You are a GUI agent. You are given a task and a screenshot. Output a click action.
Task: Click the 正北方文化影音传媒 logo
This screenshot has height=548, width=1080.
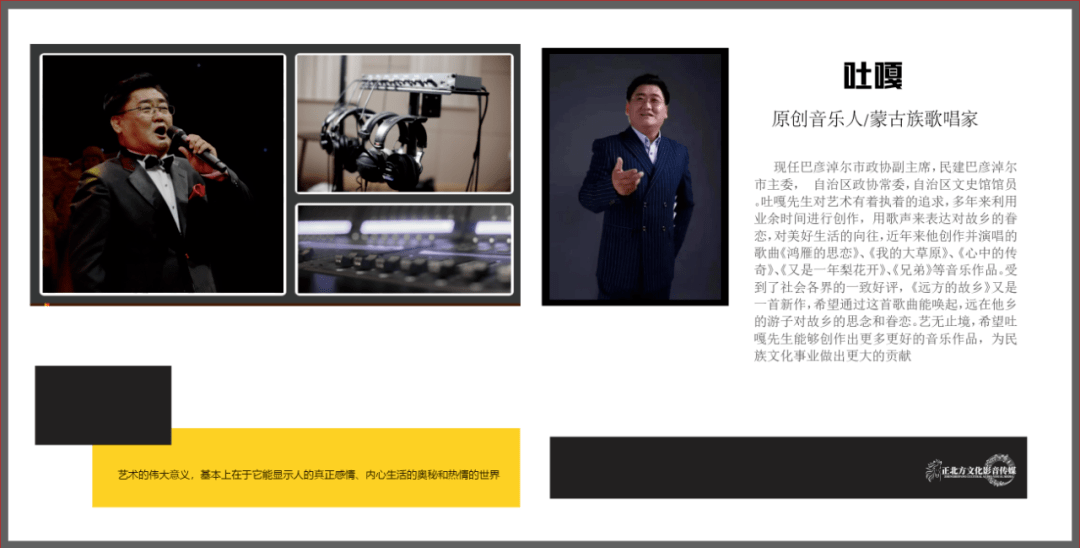pyautogui.click(x=970, y=471)
